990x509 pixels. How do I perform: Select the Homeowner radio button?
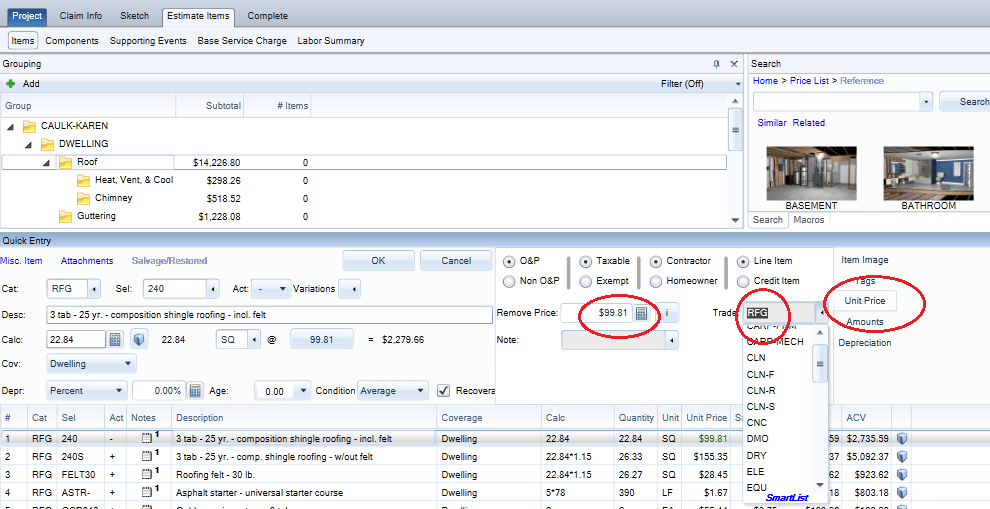[x=656, y=281]
